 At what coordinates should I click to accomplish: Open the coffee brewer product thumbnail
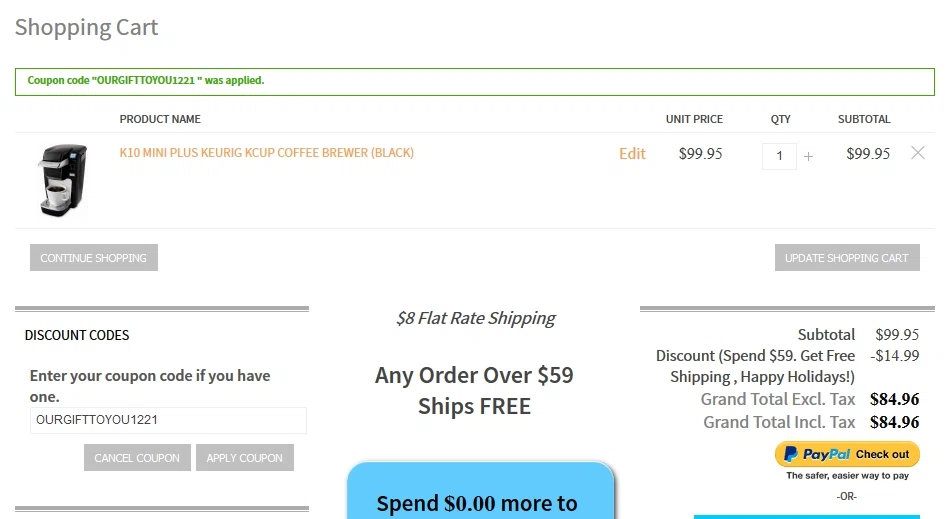63,180
